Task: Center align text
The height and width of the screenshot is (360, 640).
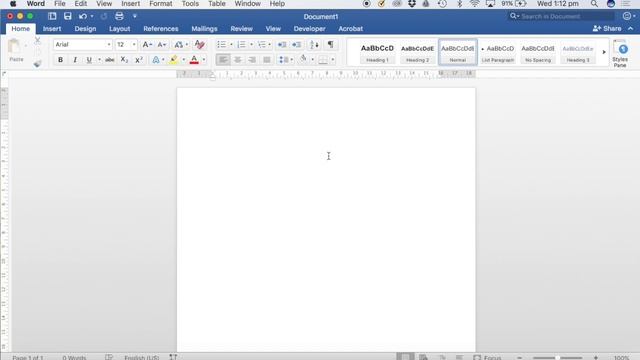Action: tap(238, 60)
